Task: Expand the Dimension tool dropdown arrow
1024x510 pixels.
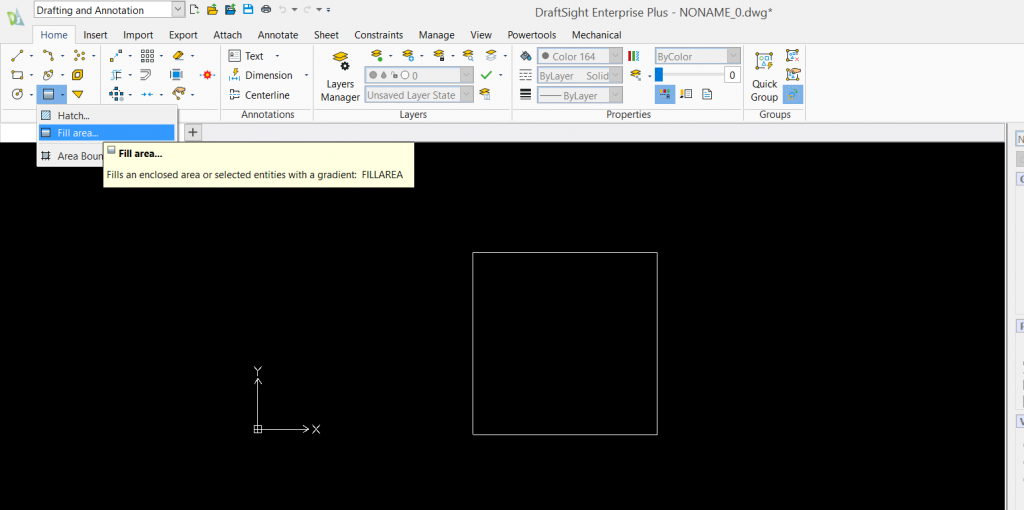Action: click(306, 76)
